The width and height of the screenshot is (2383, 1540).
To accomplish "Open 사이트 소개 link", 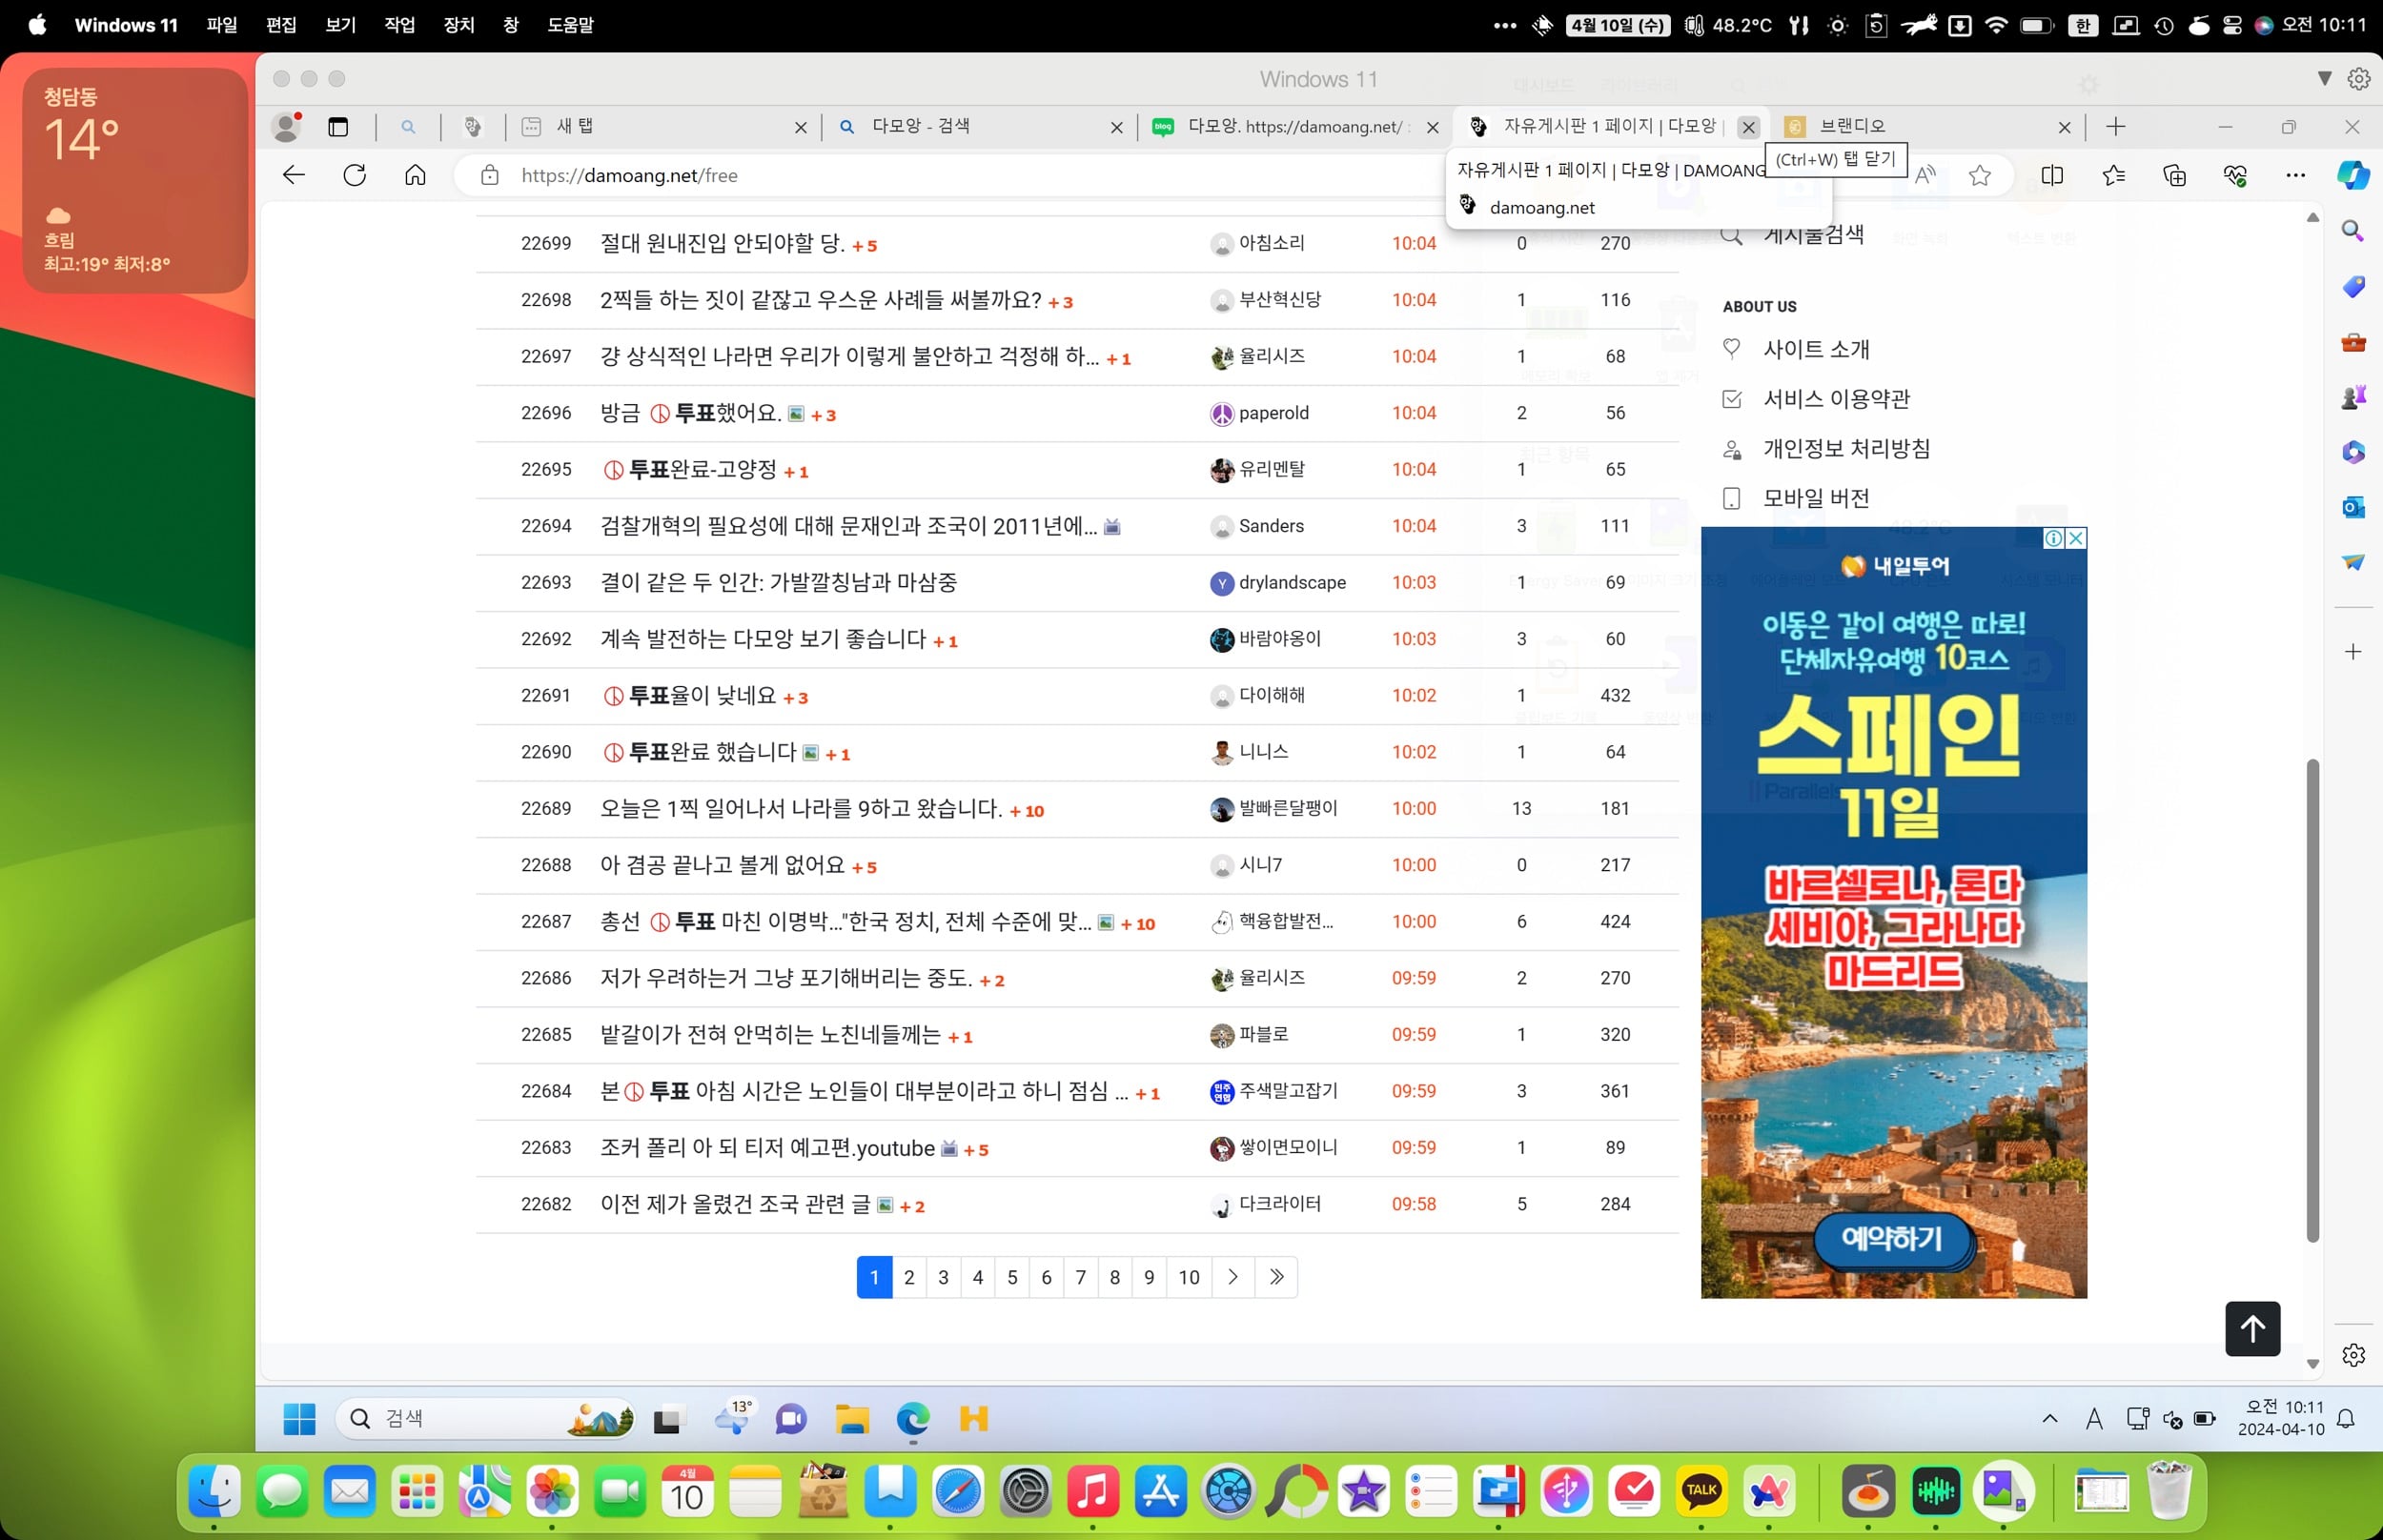I will 1816,349.
